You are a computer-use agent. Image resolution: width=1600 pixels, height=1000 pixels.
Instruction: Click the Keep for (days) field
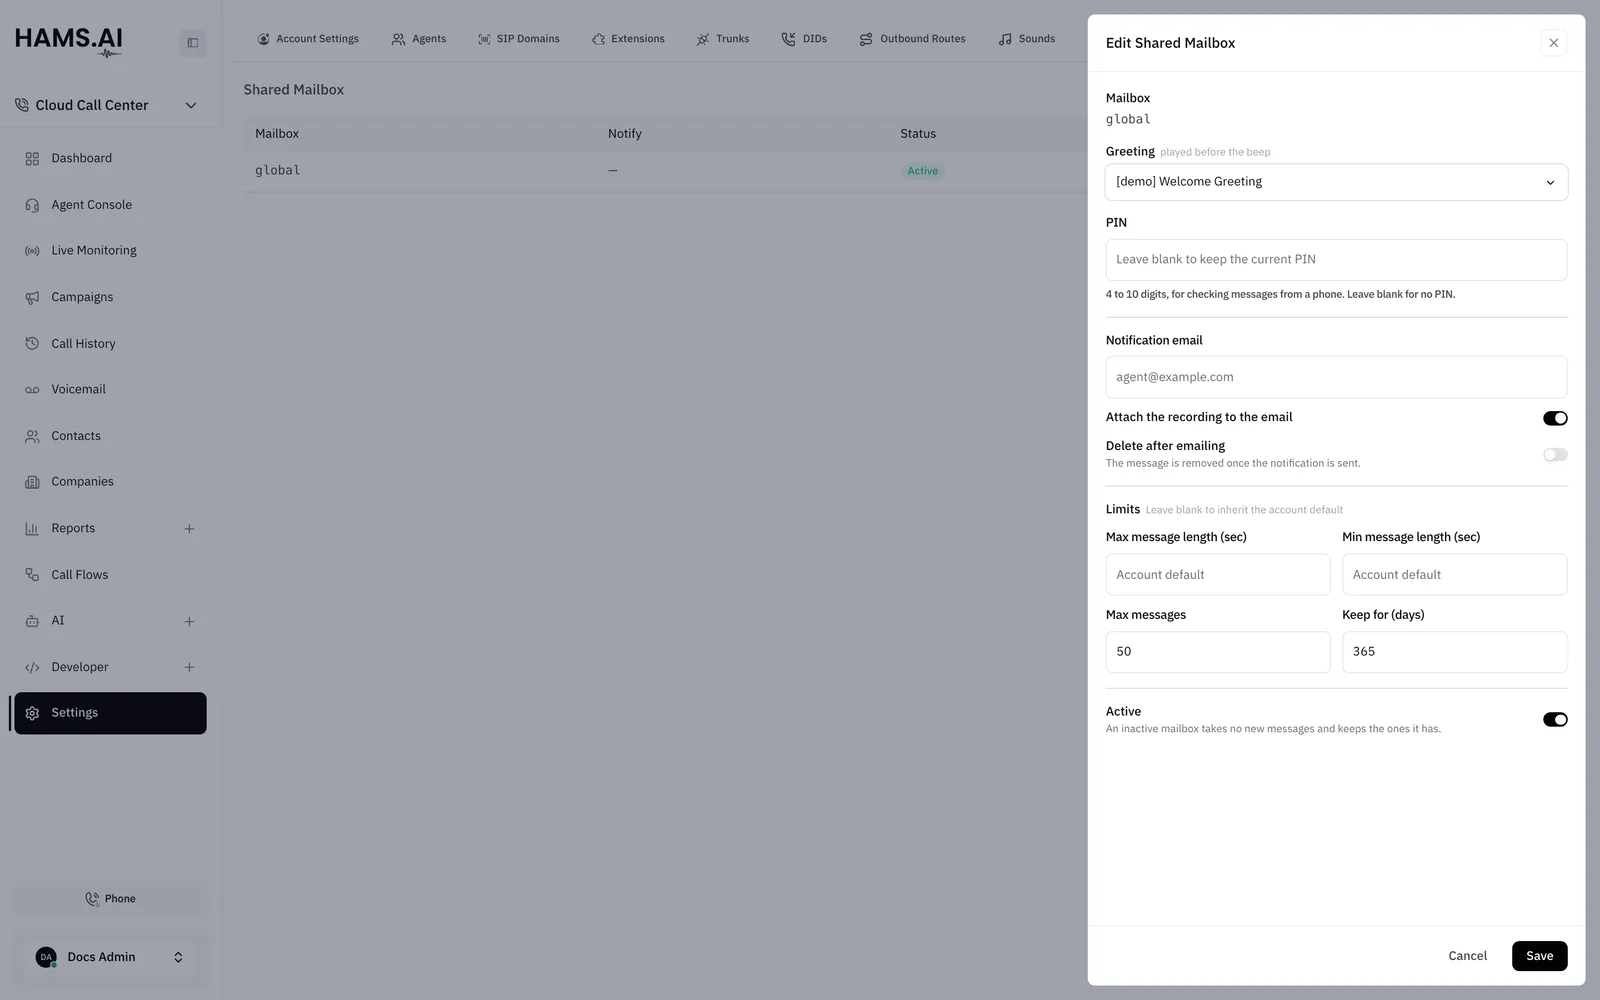pyautogui.click(x=1454, y=652)
